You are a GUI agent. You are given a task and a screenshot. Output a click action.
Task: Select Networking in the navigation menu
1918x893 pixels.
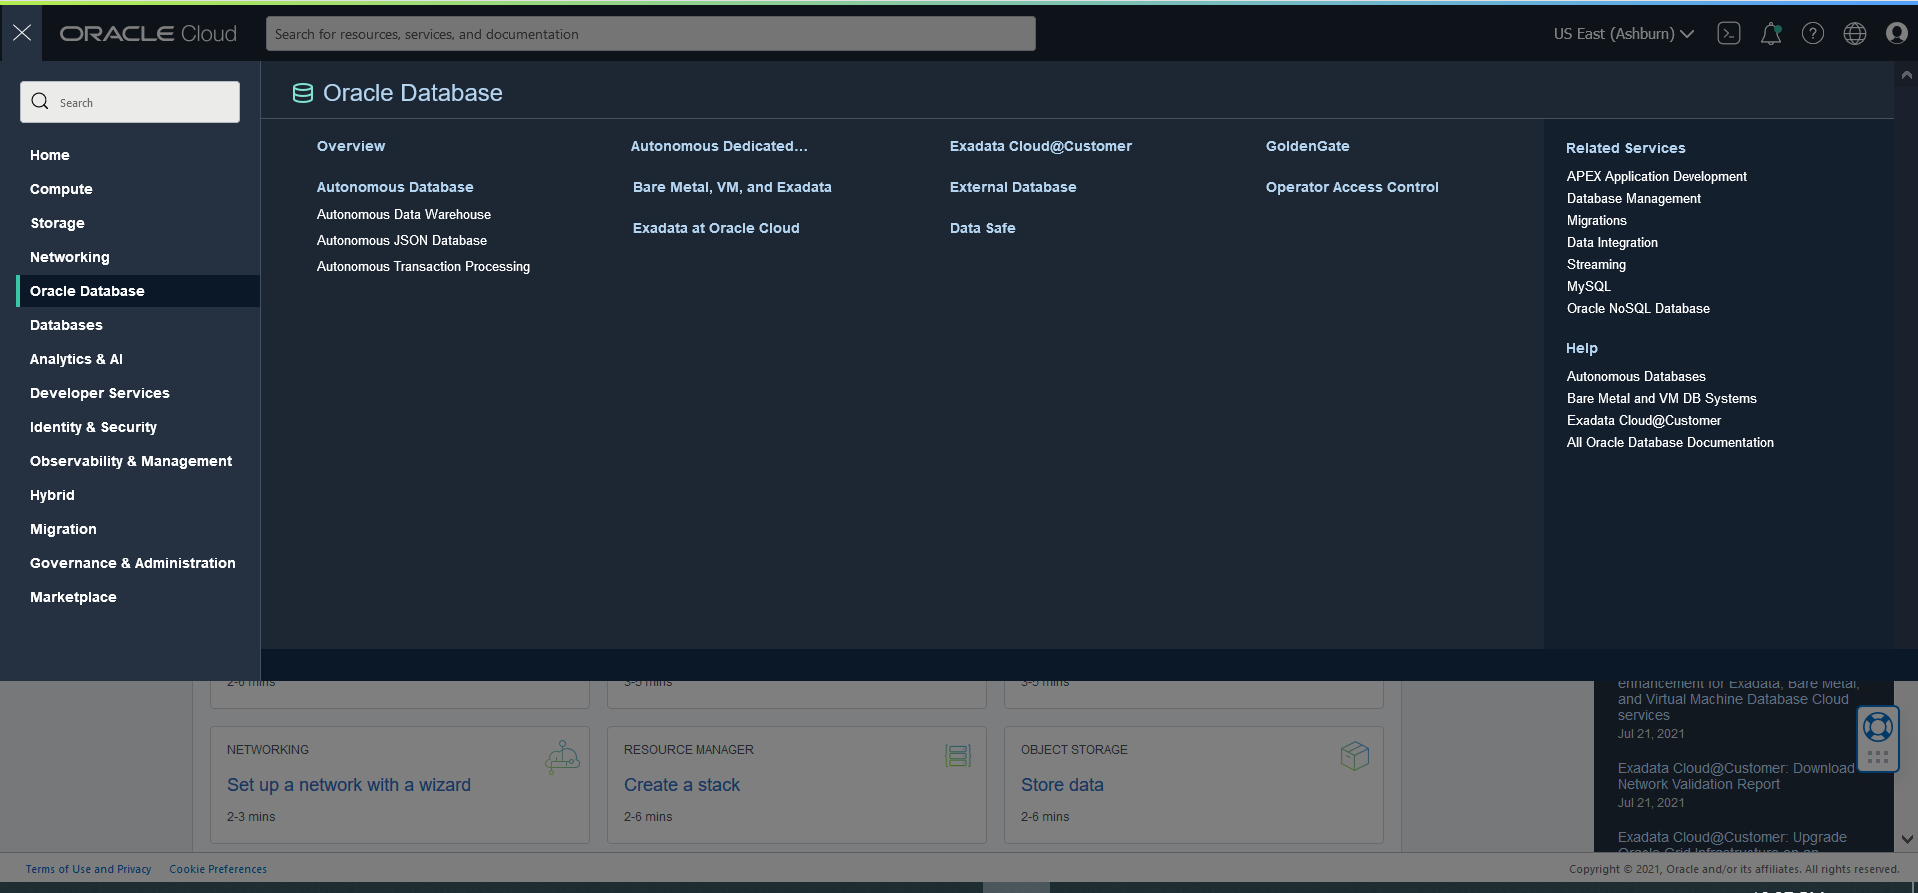click(70, 257)
